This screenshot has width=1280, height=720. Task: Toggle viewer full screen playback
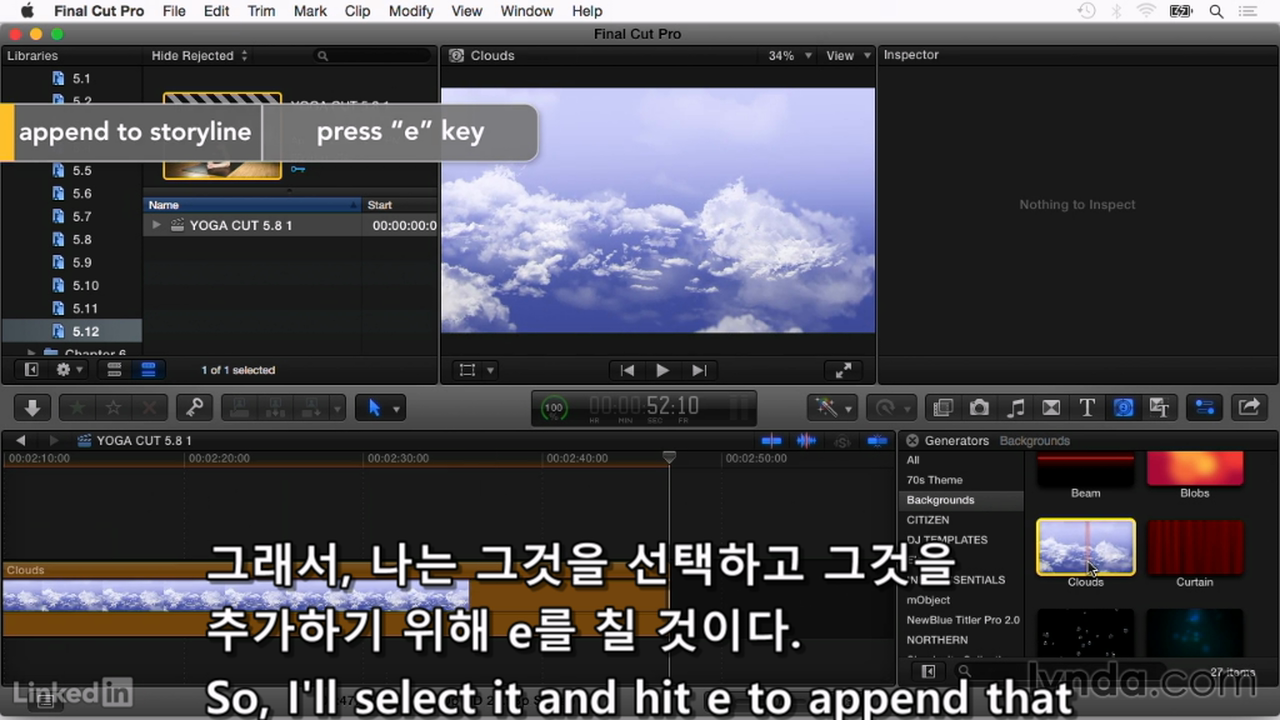click(843, 370)
